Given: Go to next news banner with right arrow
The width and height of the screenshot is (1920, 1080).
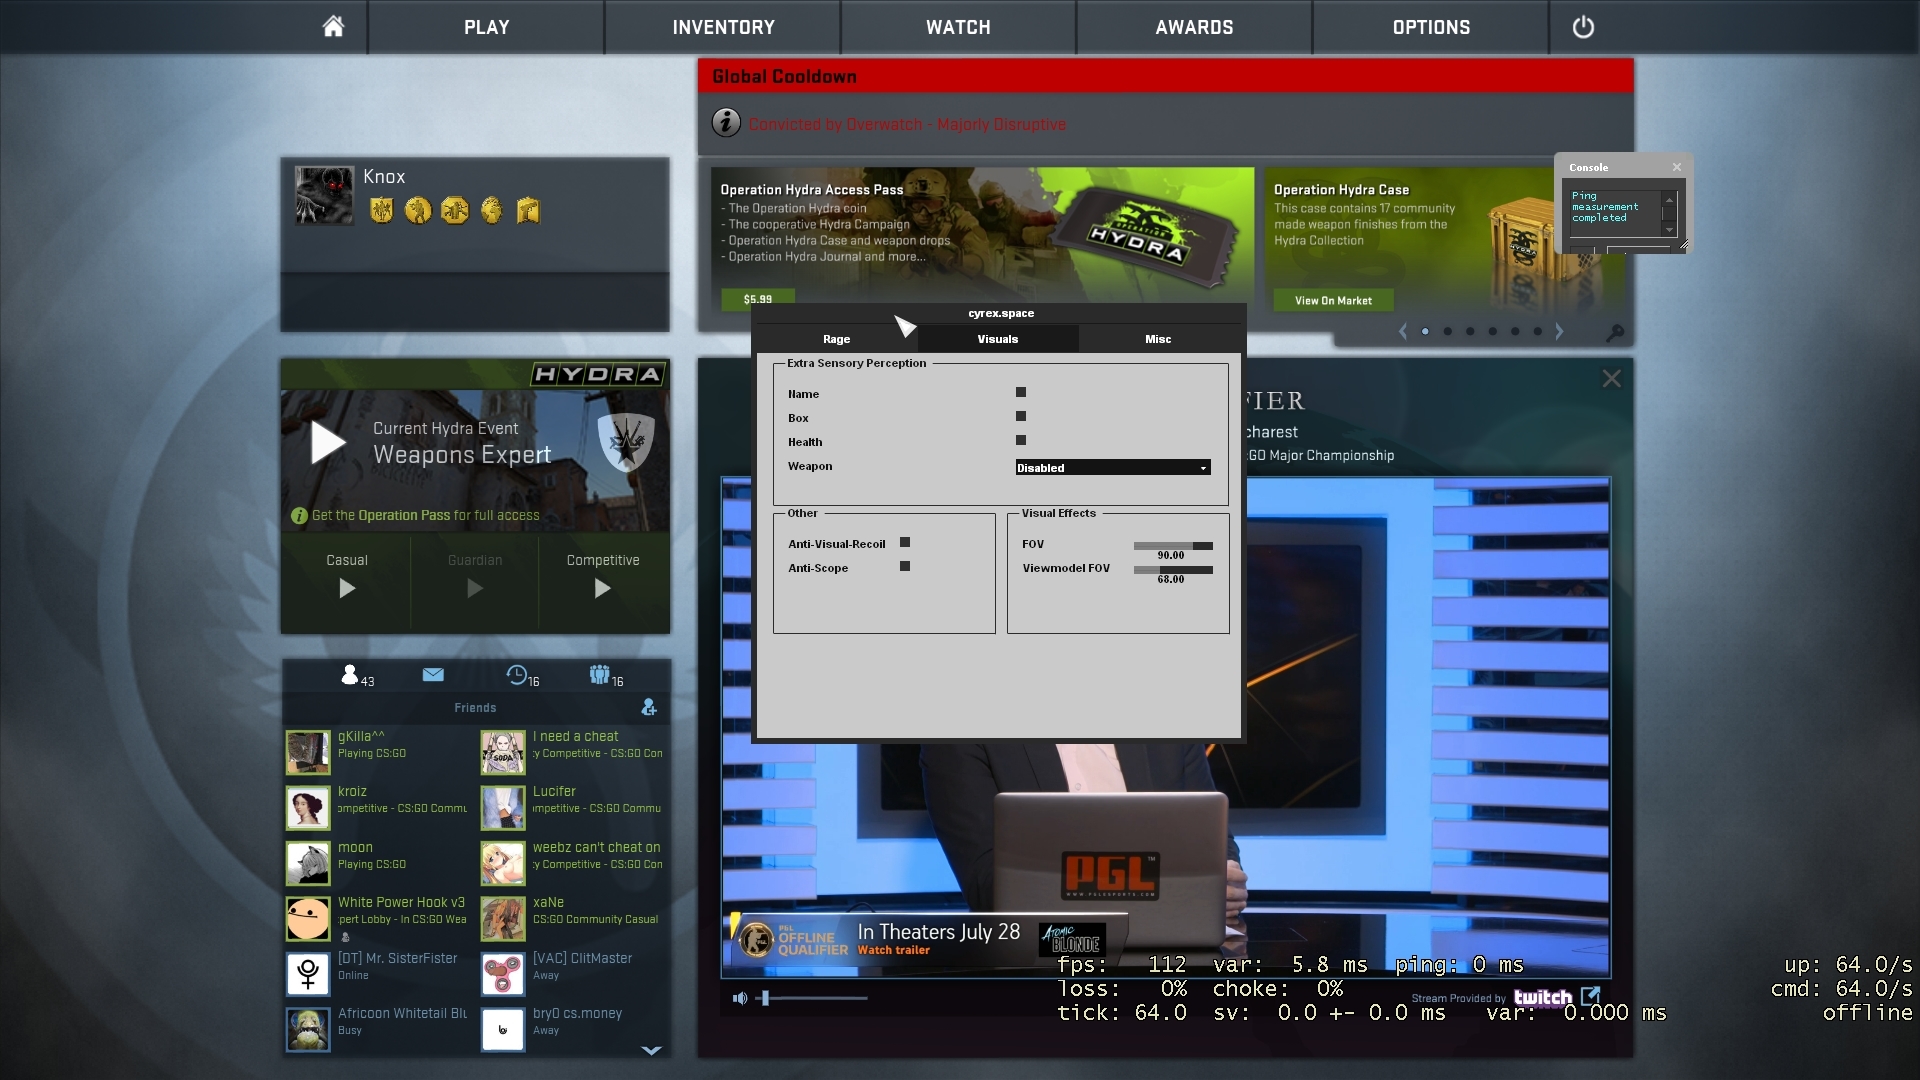Looking at the screenshot, I should [1559, 332].
